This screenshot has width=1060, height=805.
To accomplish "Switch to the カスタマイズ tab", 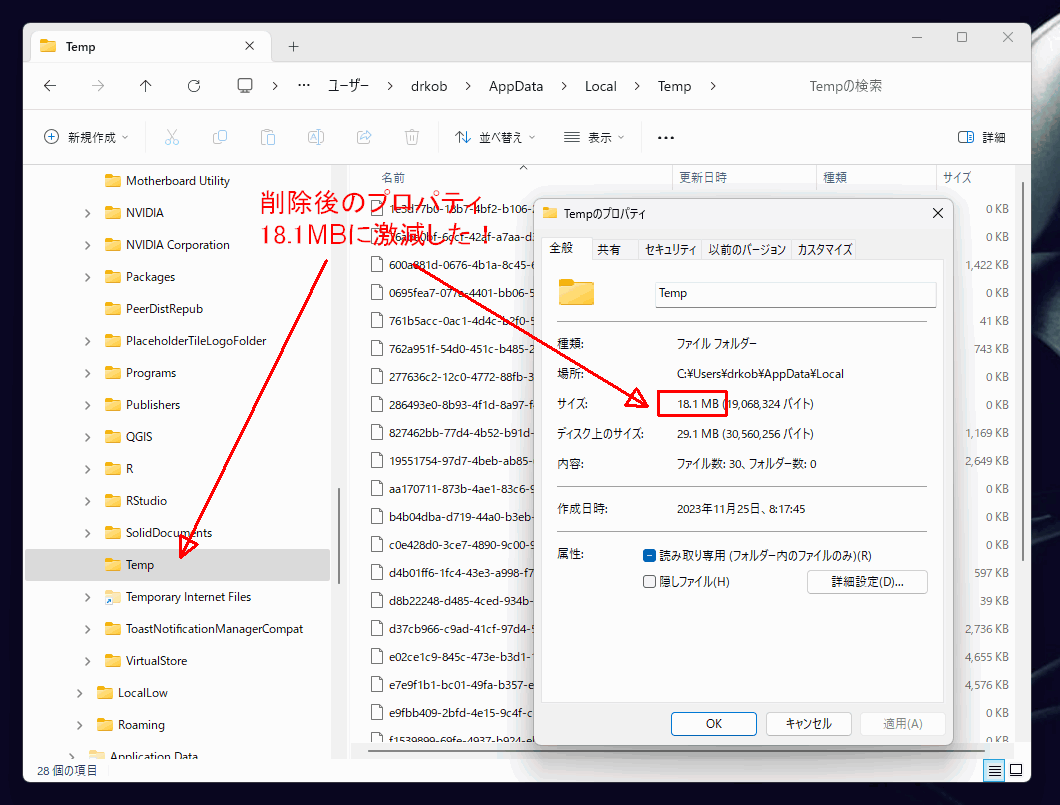I will click(824, 249).
